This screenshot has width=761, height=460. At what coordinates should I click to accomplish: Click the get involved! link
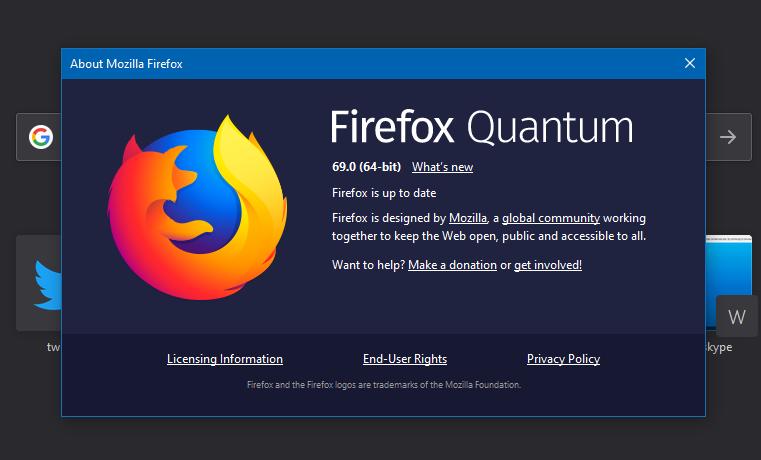point(548,265)
